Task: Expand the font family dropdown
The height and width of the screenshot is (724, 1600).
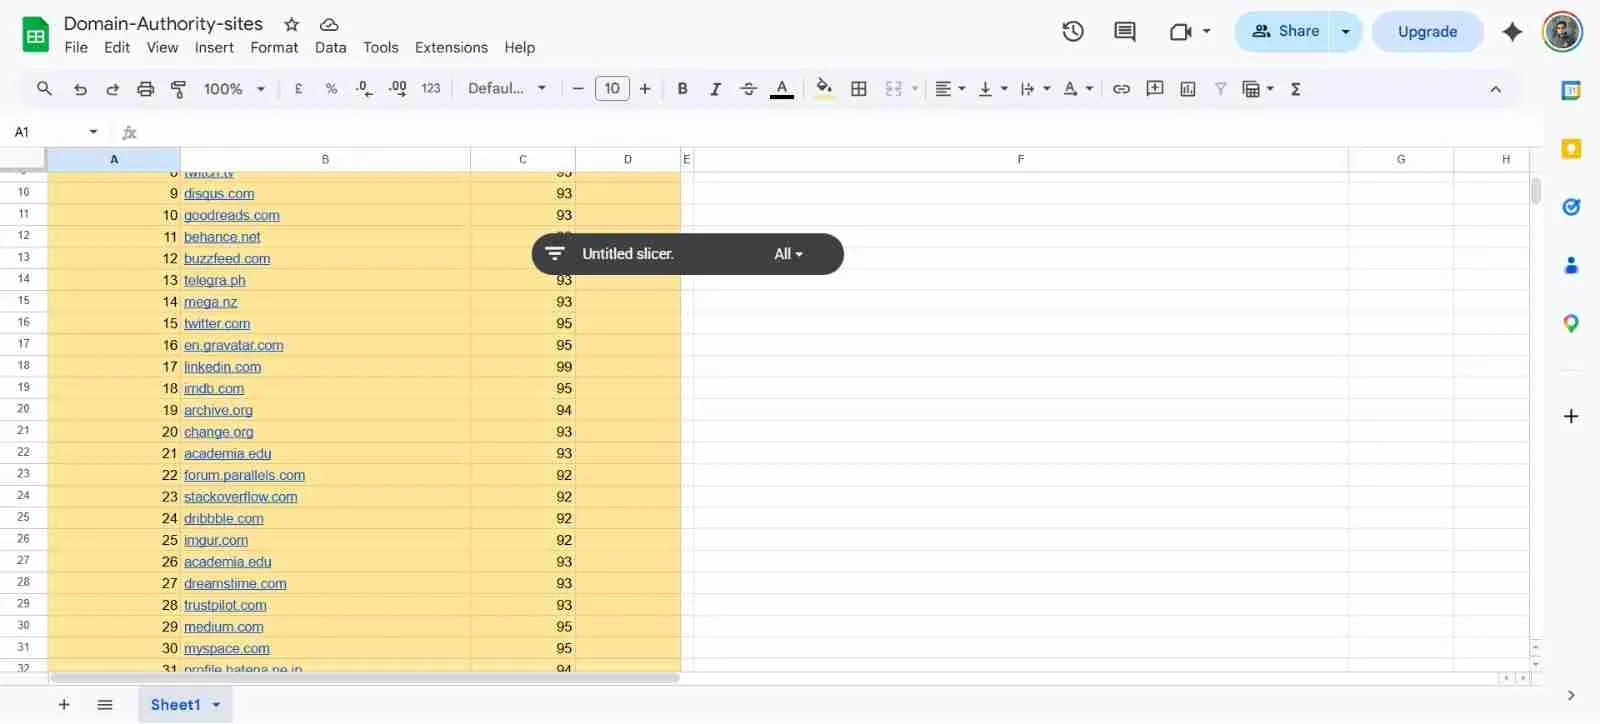Action: [507, 89]
